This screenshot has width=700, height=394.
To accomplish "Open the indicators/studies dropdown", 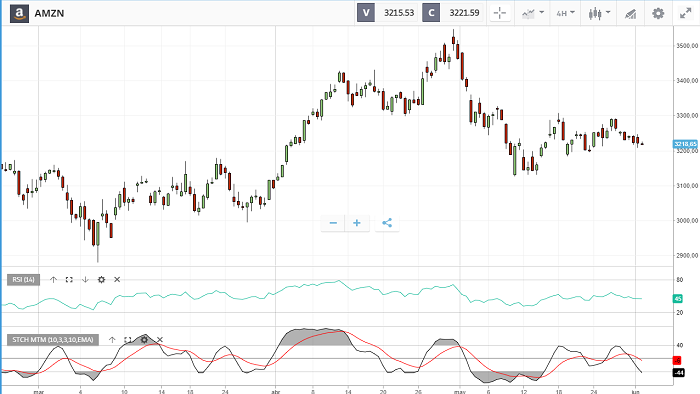I will (533, 13).
